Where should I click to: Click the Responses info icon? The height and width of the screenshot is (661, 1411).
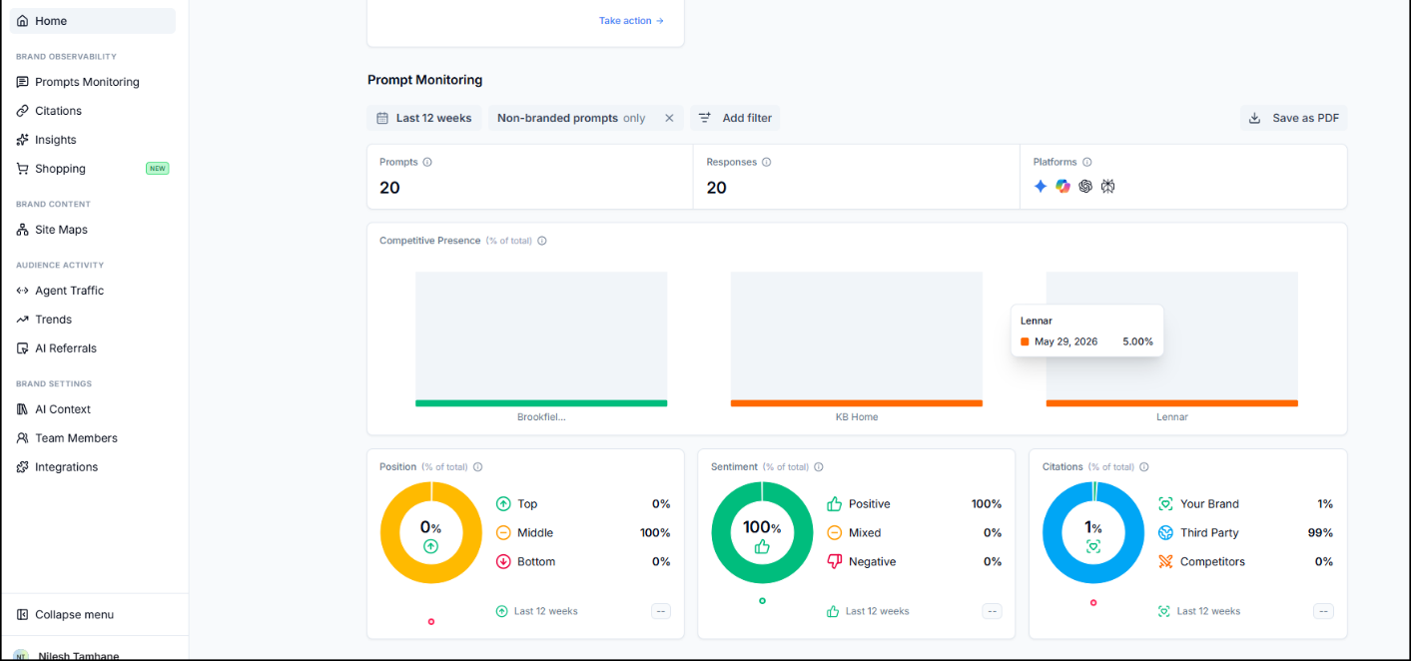pyautogui.click(x=767, y=162)
